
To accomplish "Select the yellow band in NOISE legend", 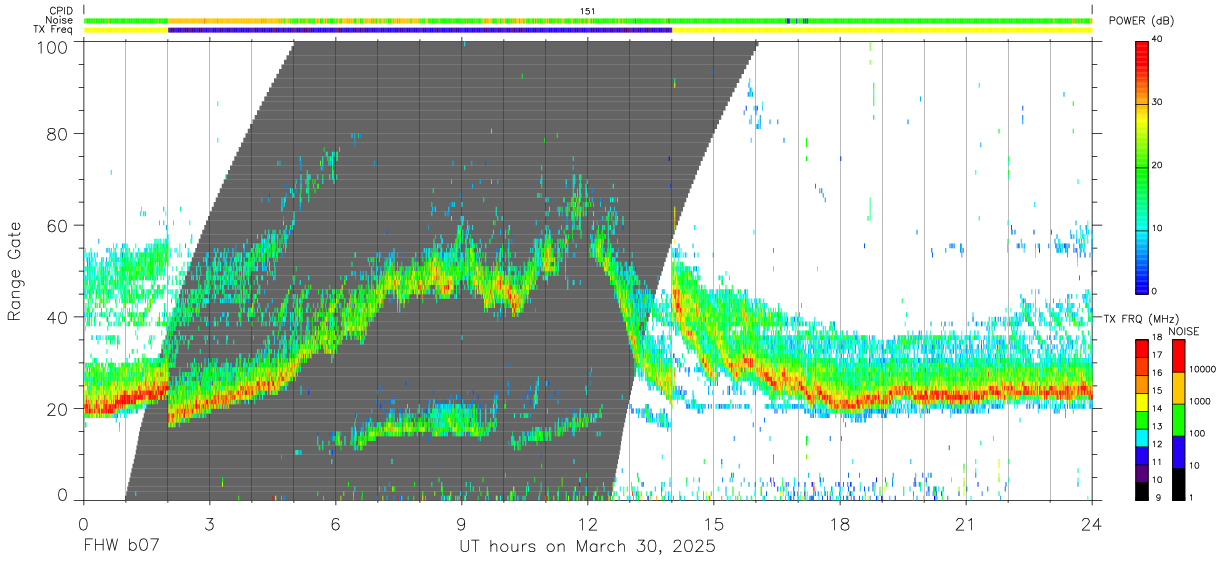I will tap(1179, 387).
